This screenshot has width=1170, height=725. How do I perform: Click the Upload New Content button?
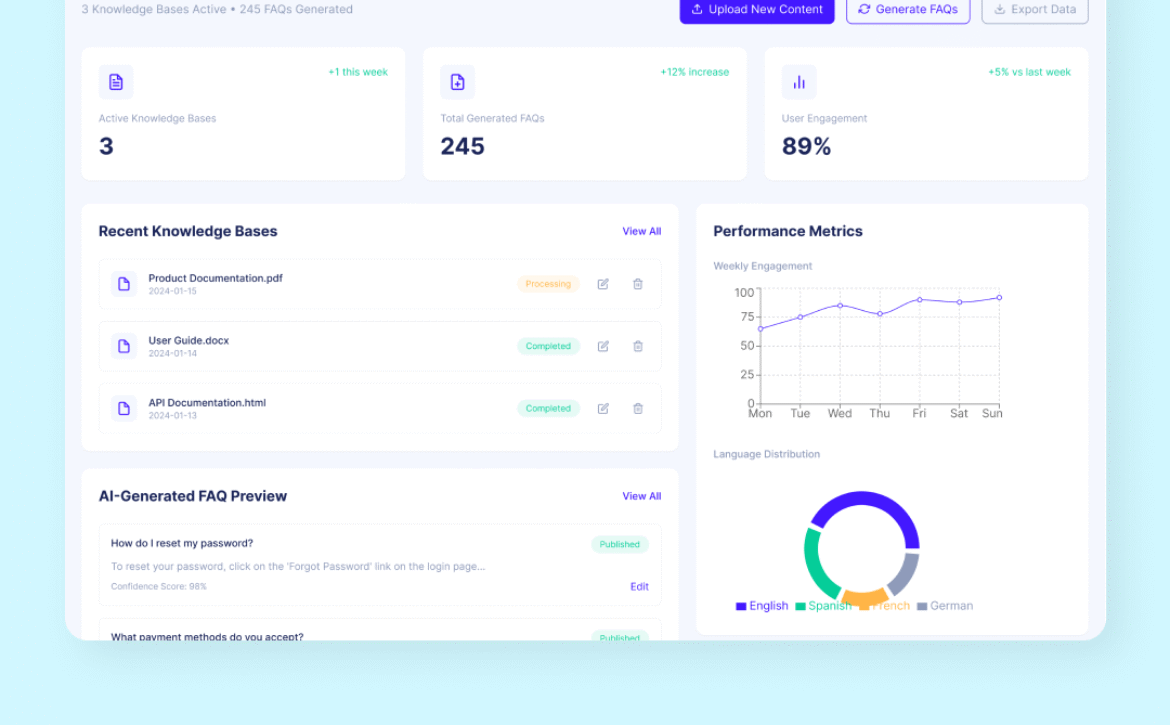757,10
